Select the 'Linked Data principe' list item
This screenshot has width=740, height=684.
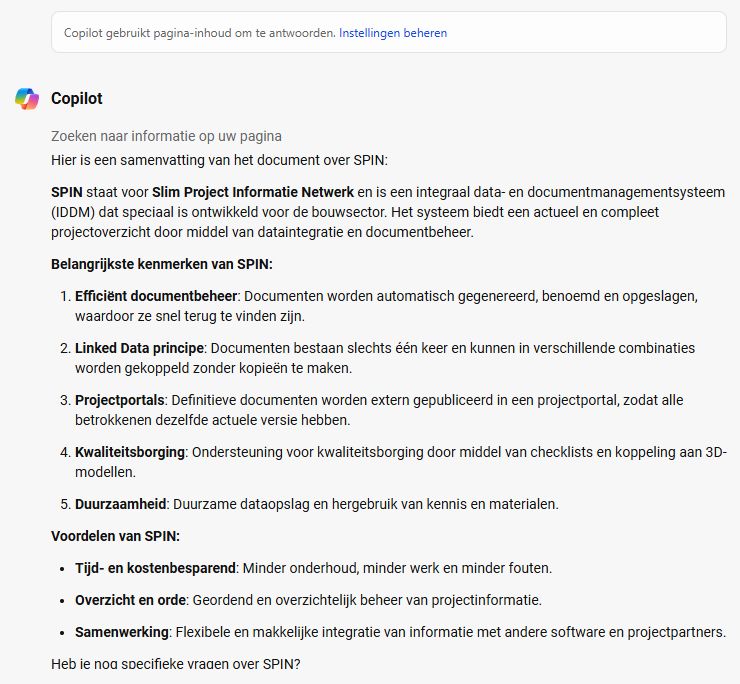(x=139, y=348)
